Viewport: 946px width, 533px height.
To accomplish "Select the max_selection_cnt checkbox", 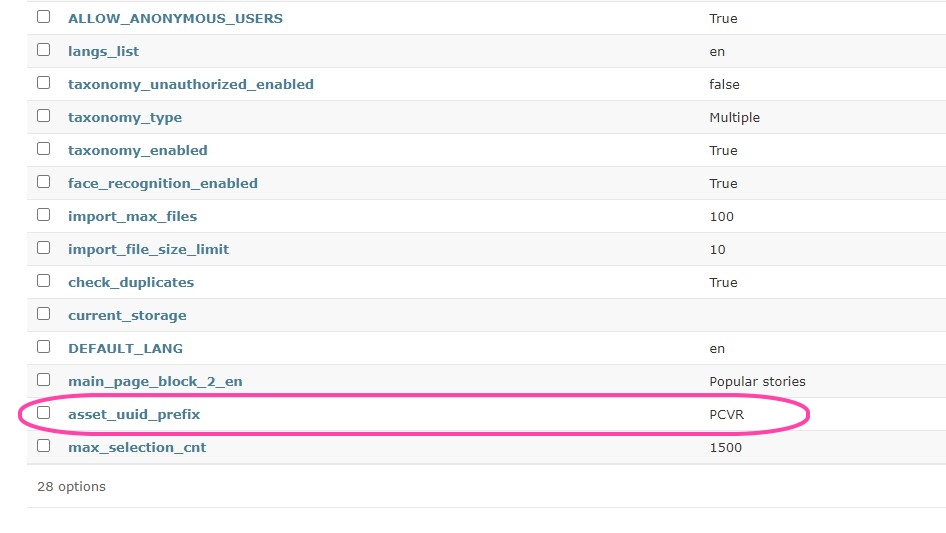I will (43, 445).
